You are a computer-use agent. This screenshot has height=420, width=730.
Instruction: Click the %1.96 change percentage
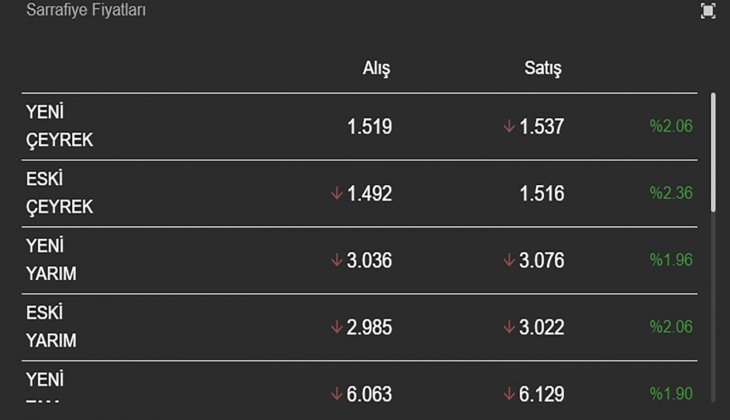[x=671, y=261]
